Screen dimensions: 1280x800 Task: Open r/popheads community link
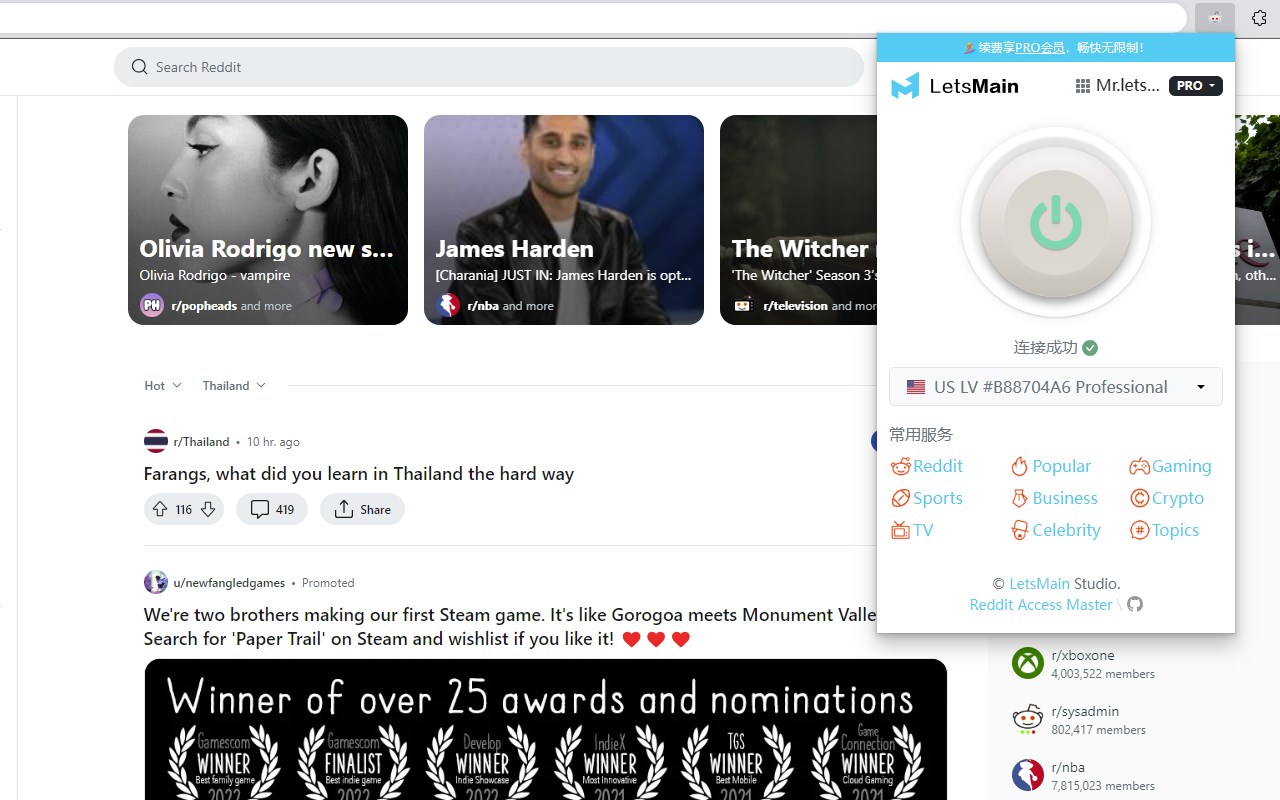point(204,306)
